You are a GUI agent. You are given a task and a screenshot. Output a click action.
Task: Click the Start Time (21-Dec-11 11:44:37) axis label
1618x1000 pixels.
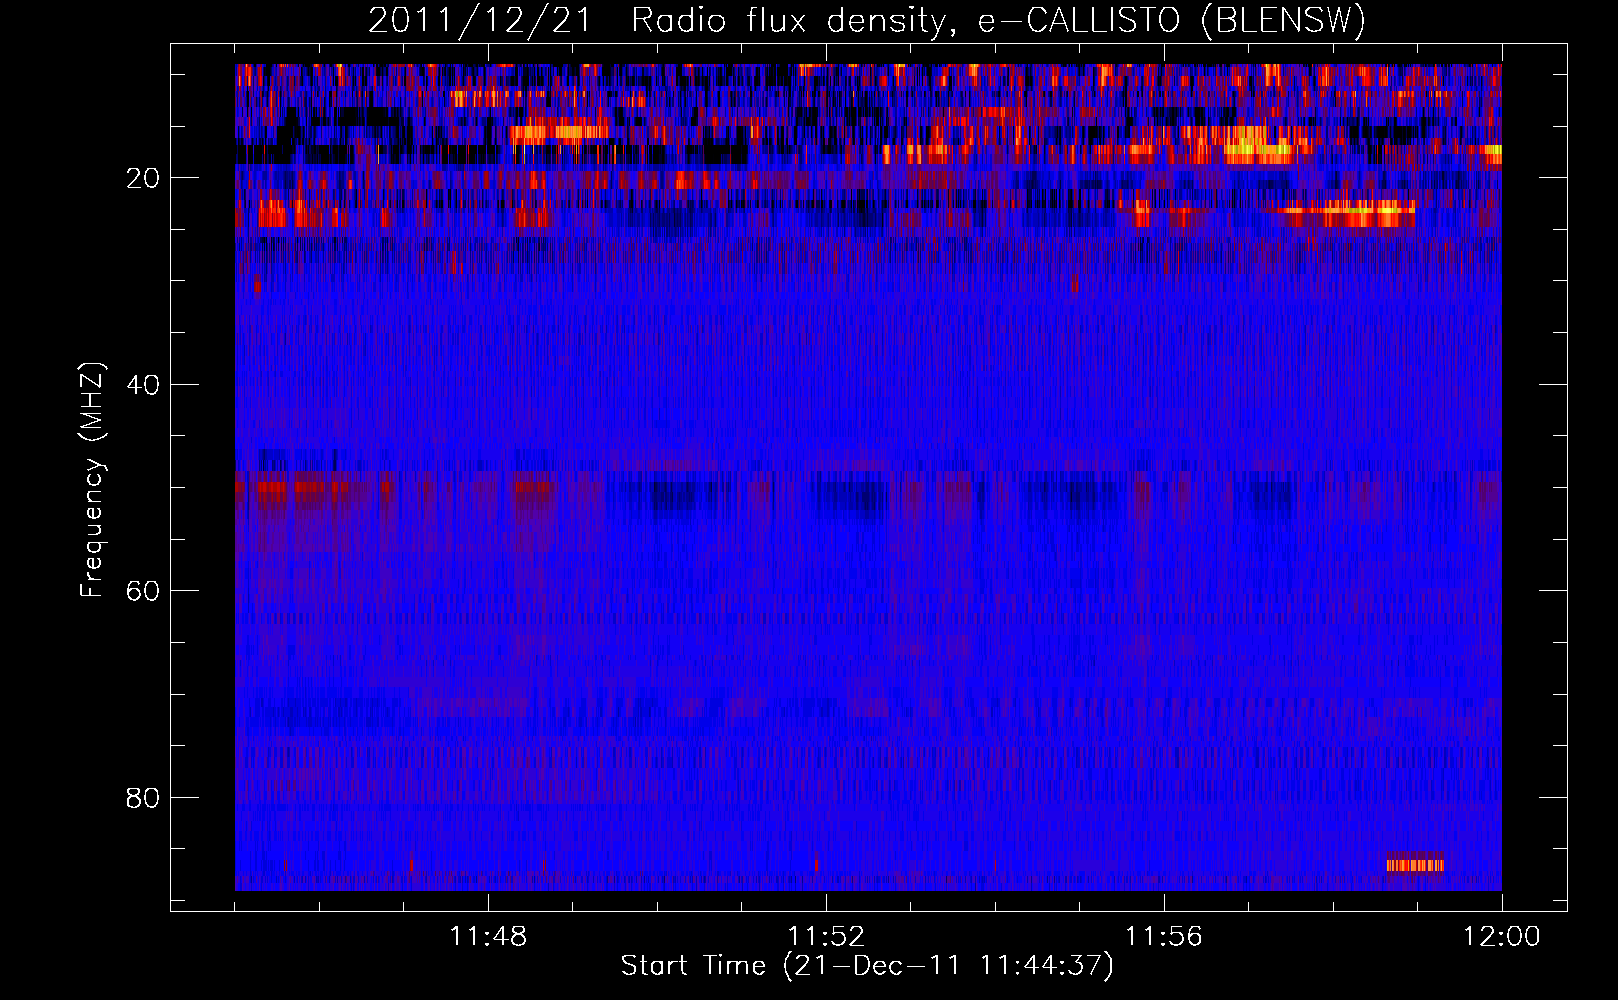click(x=867, y=966)
